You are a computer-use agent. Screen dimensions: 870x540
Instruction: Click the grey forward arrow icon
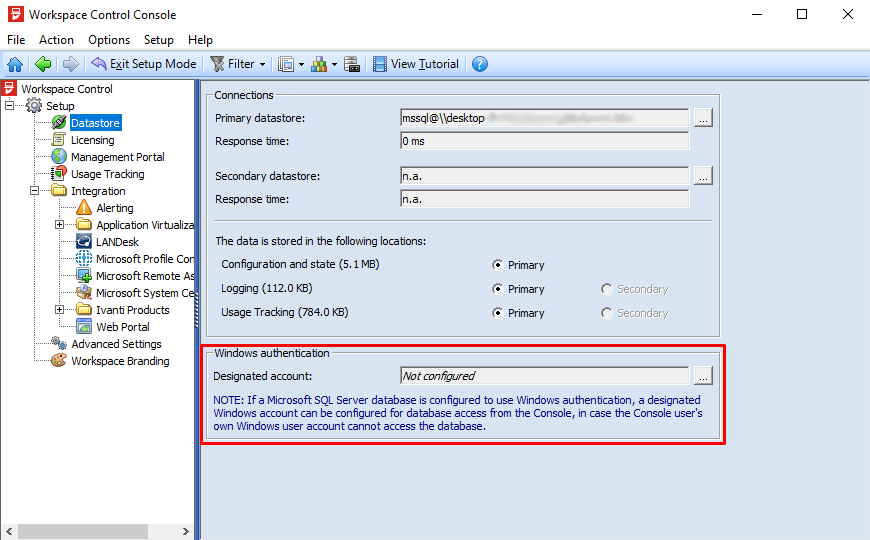pos(70,64)
